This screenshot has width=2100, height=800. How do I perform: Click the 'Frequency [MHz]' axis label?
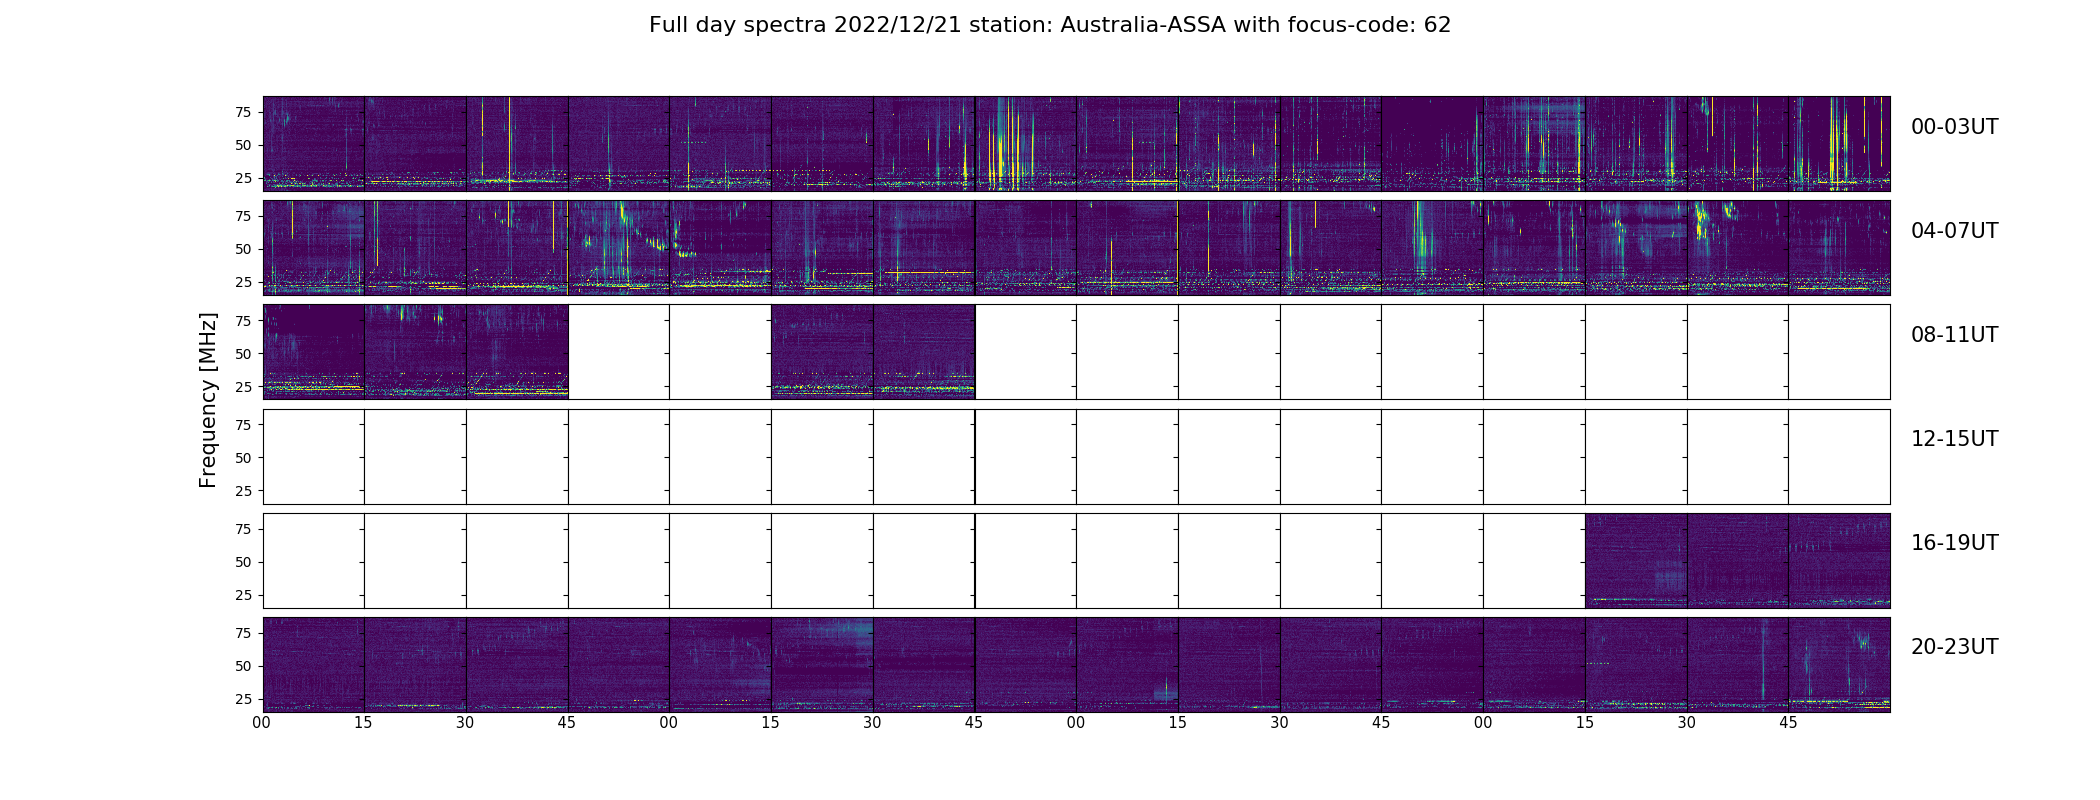pyautogui.click(x=208, y=400)
